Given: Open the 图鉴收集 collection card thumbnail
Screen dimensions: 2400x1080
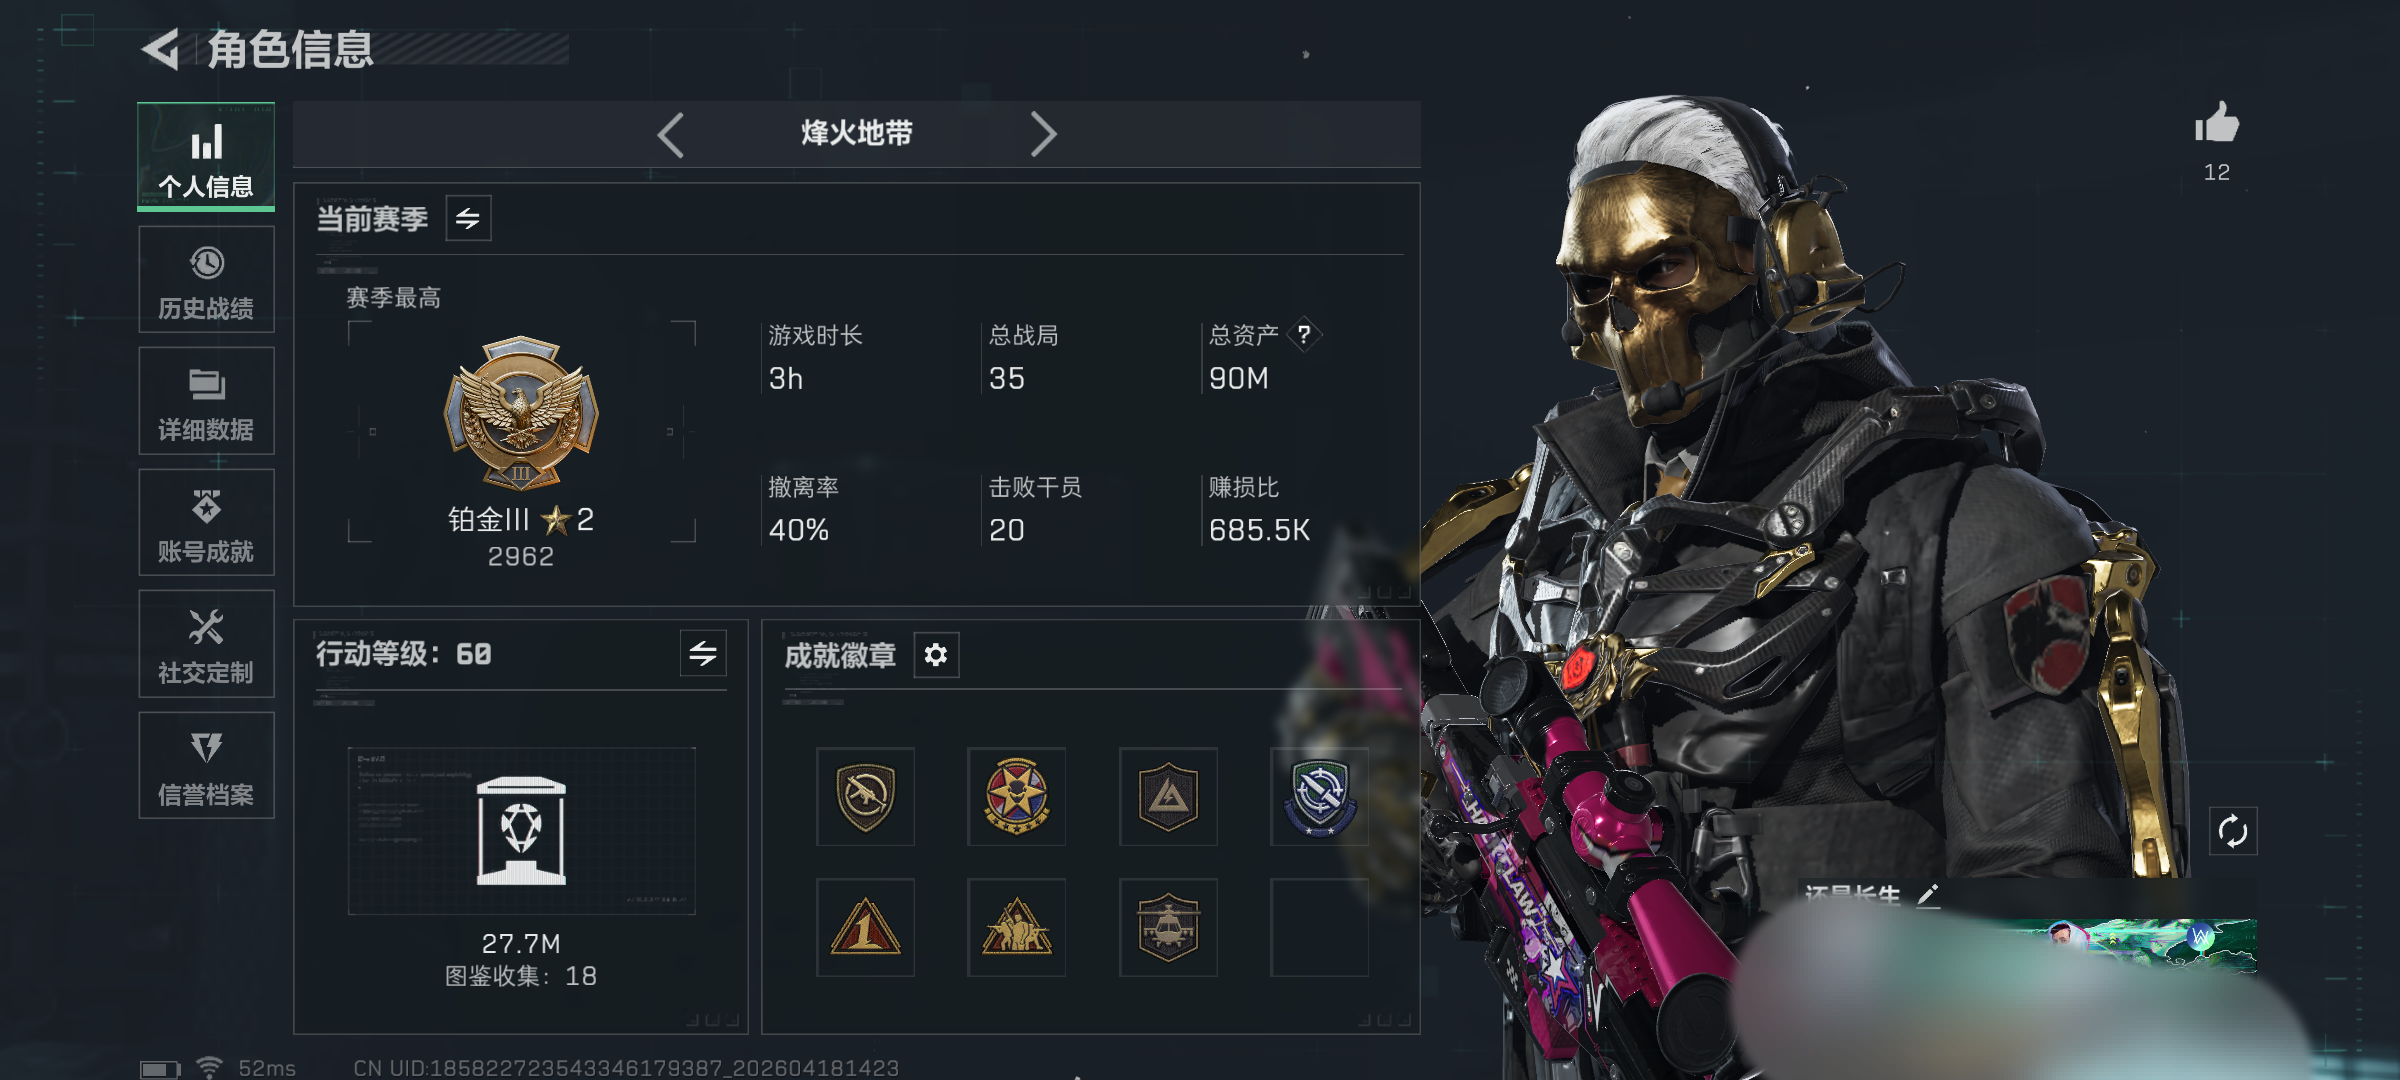Looking at the screenshot, I should point(521,831).
